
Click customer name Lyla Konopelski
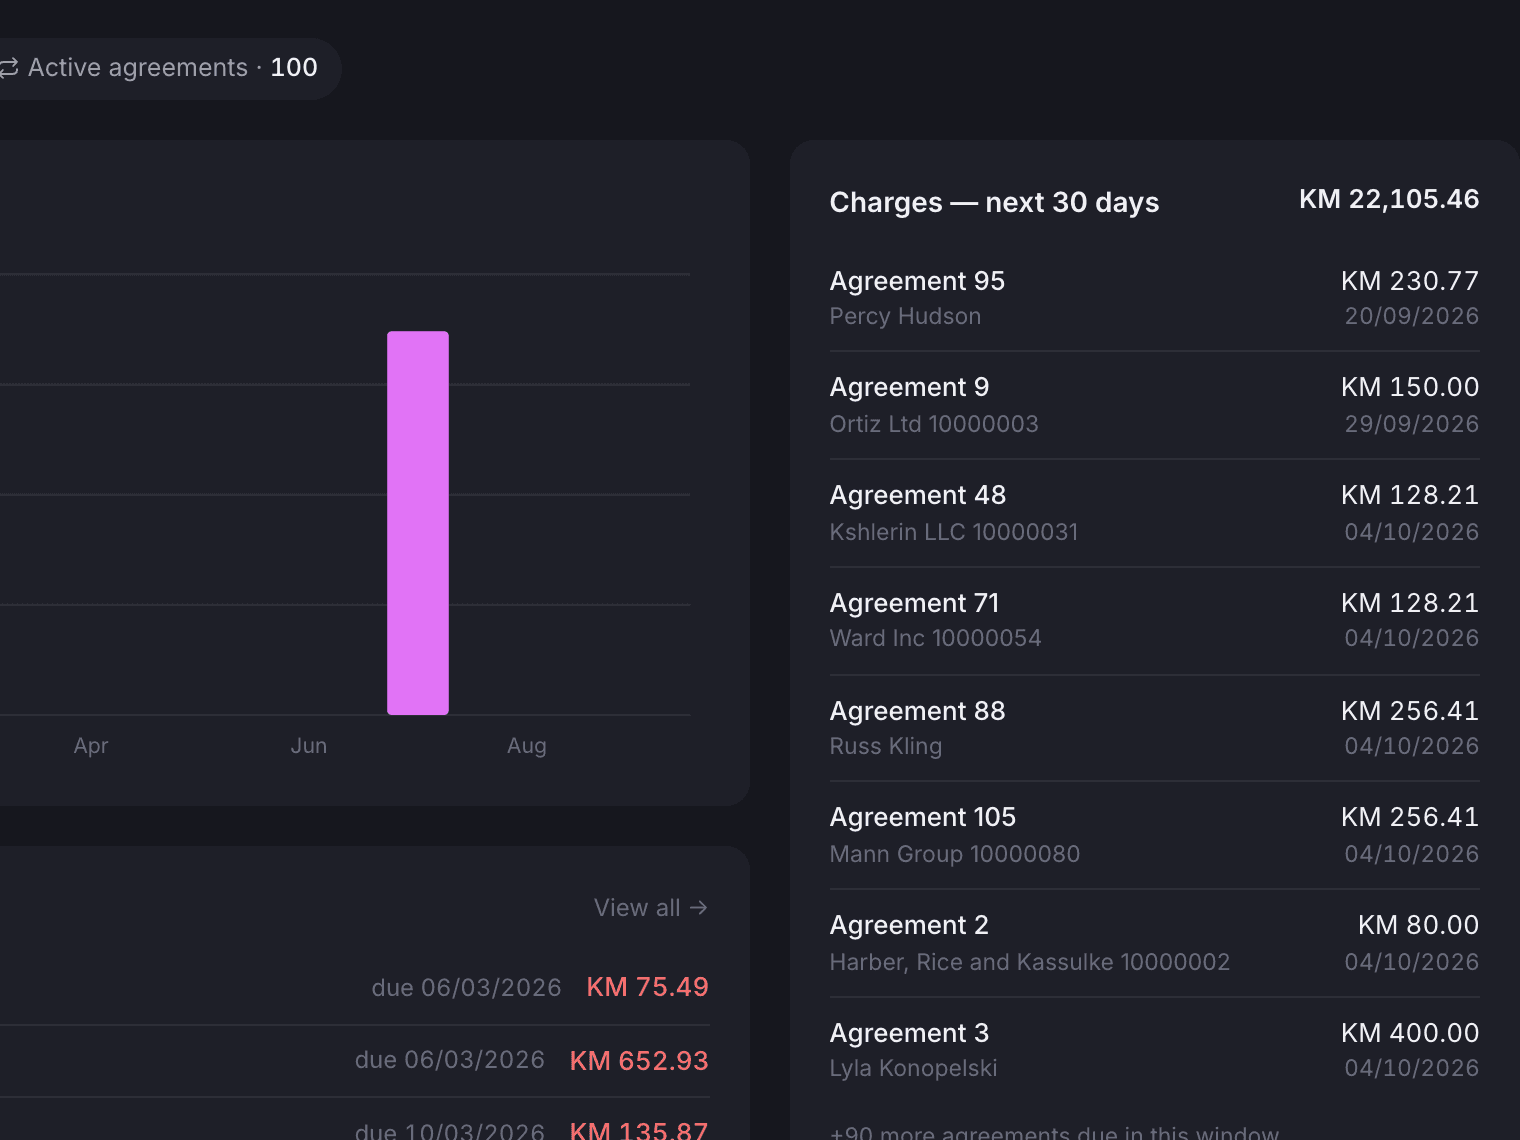(x=913, y=1068)
